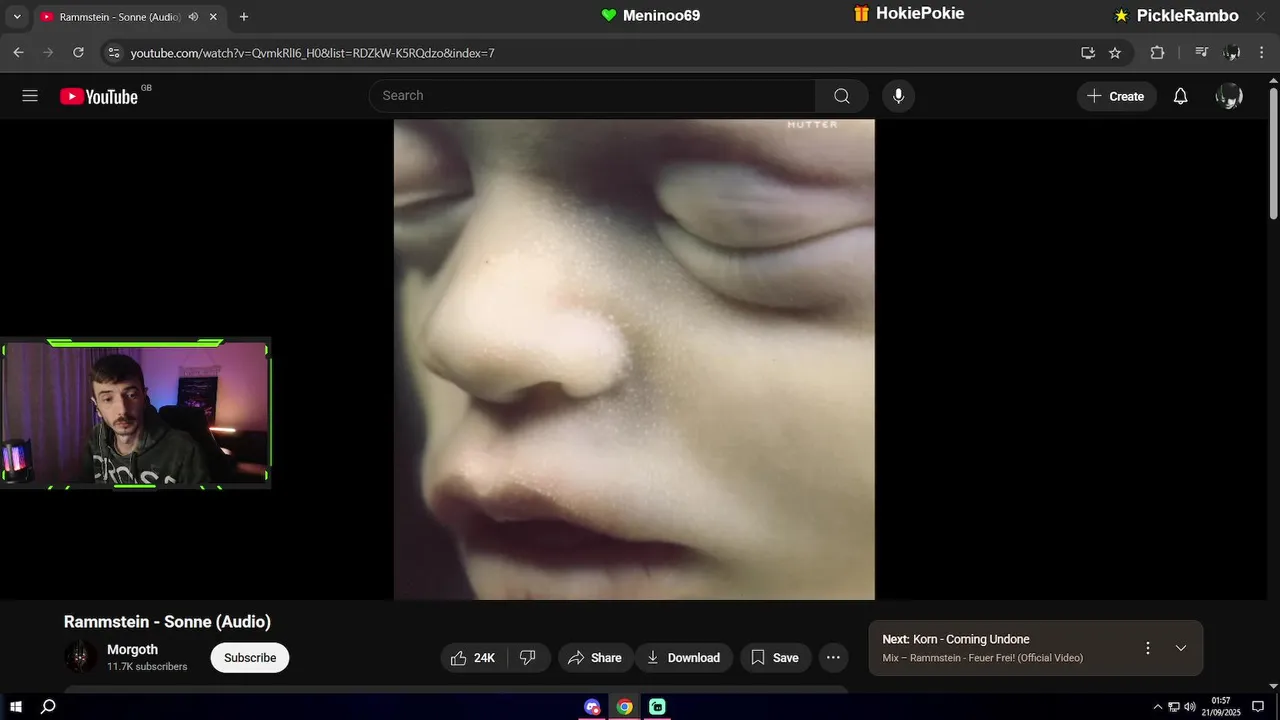Open Chrome tab search dropdown

click(16, 17)
